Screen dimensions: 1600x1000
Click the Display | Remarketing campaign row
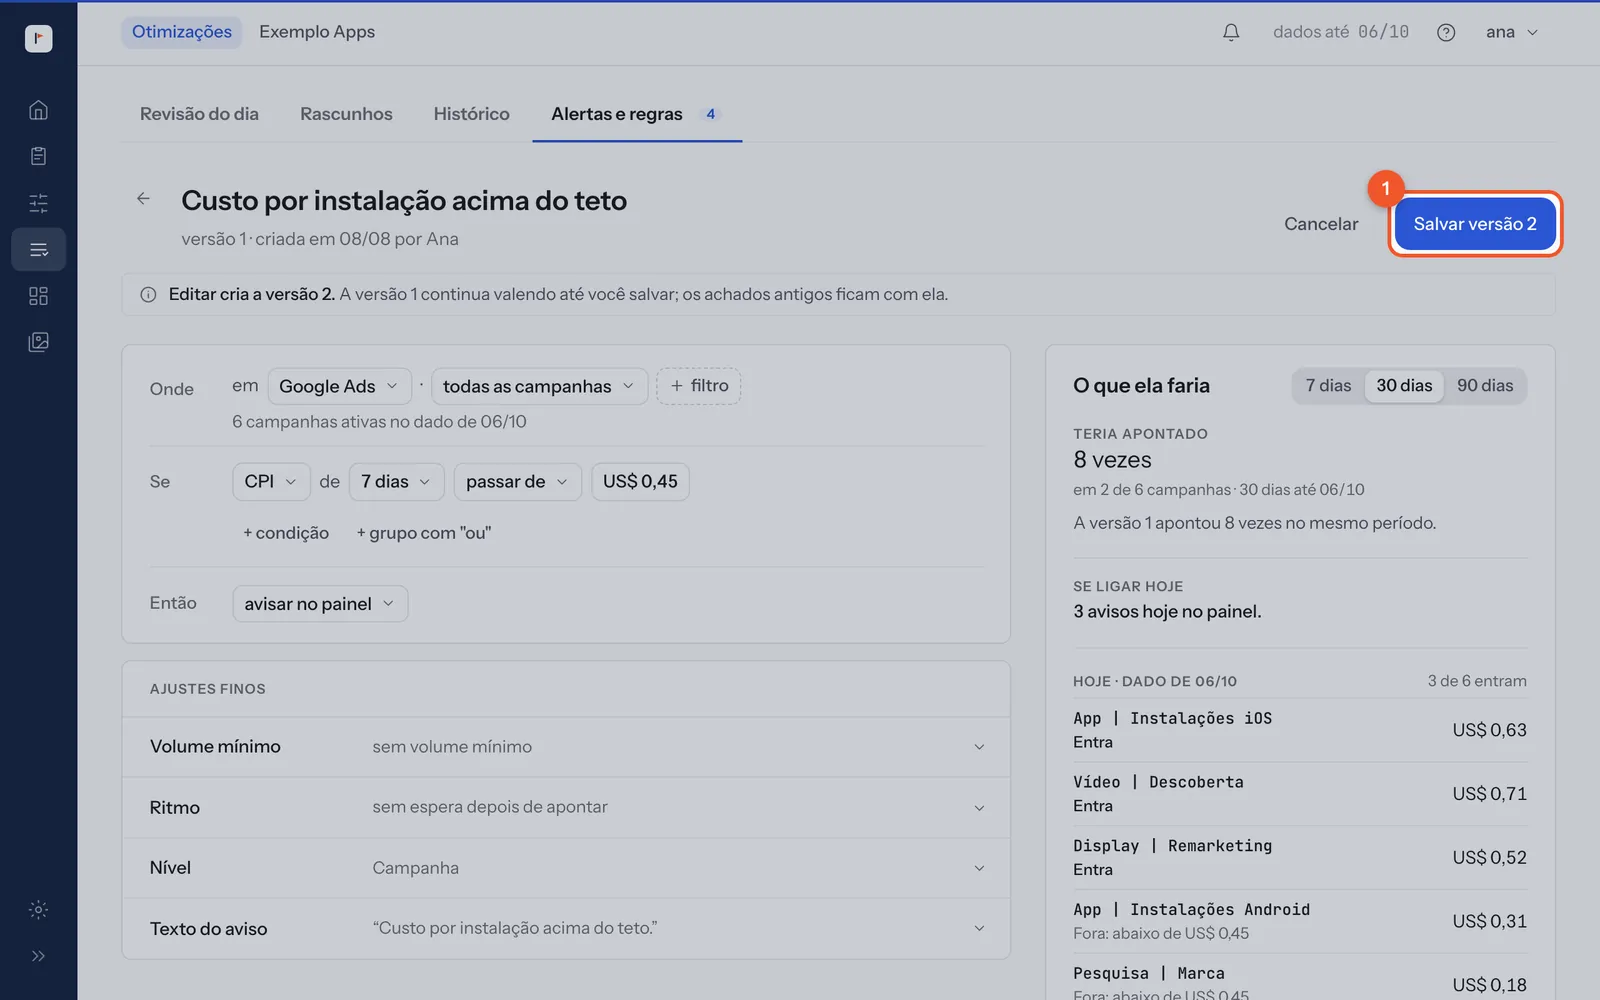click(1300, 858)
